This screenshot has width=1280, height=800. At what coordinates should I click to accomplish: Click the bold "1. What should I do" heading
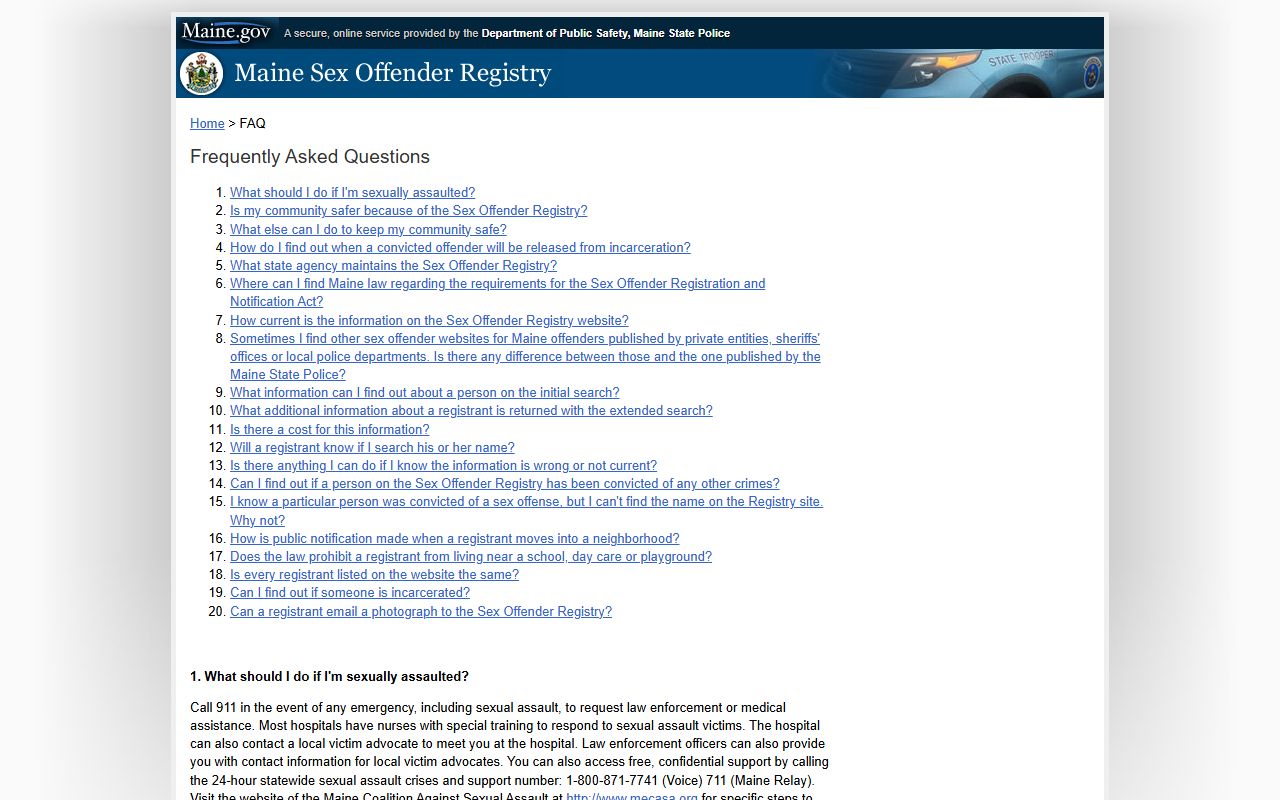[x=329, y=677]
